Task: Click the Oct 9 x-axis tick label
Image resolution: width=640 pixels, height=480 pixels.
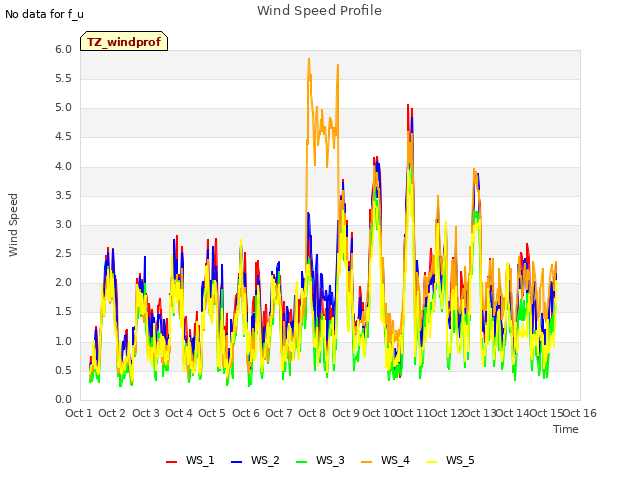Action: pos(346,413)
